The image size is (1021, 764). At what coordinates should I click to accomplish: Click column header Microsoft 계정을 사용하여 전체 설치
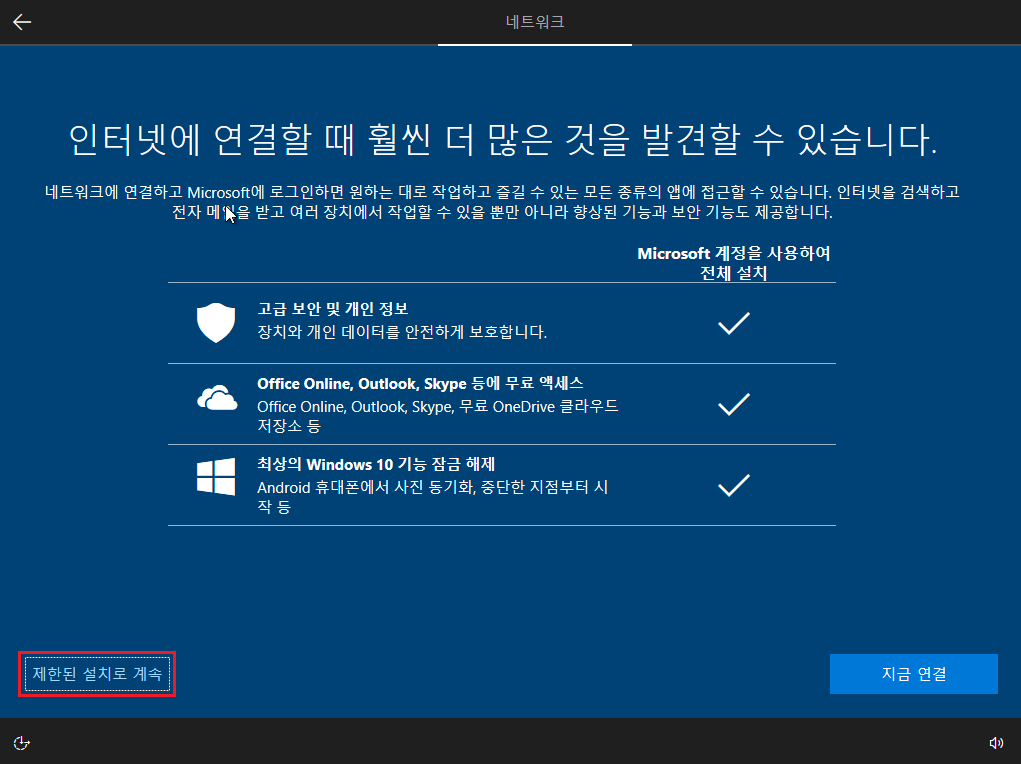[x=734, y=262]
